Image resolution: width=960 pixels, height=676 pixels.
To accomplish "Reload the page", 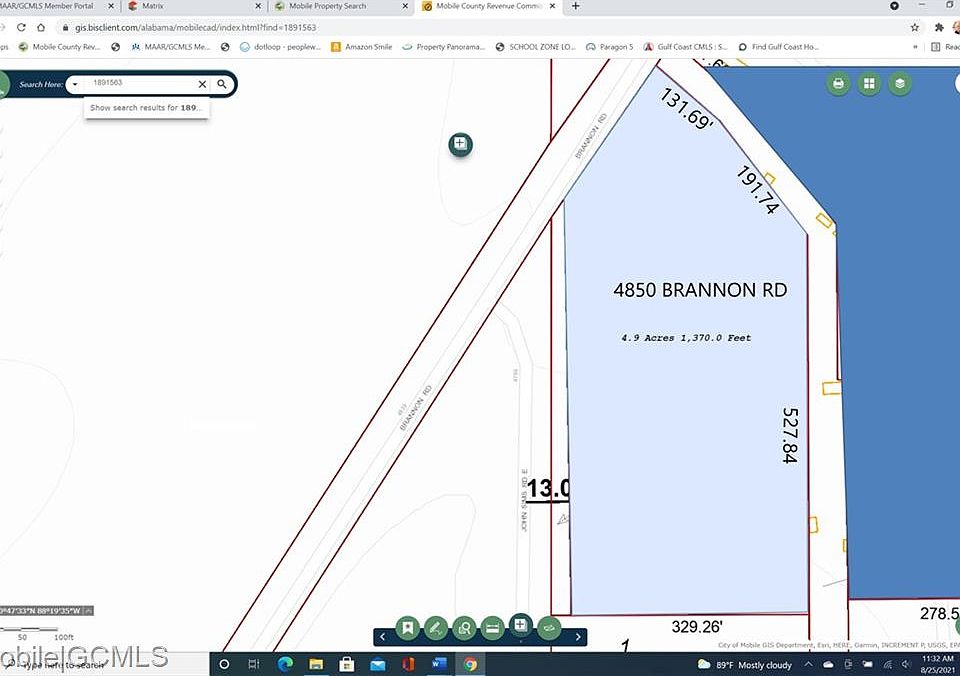I will 21,28.
